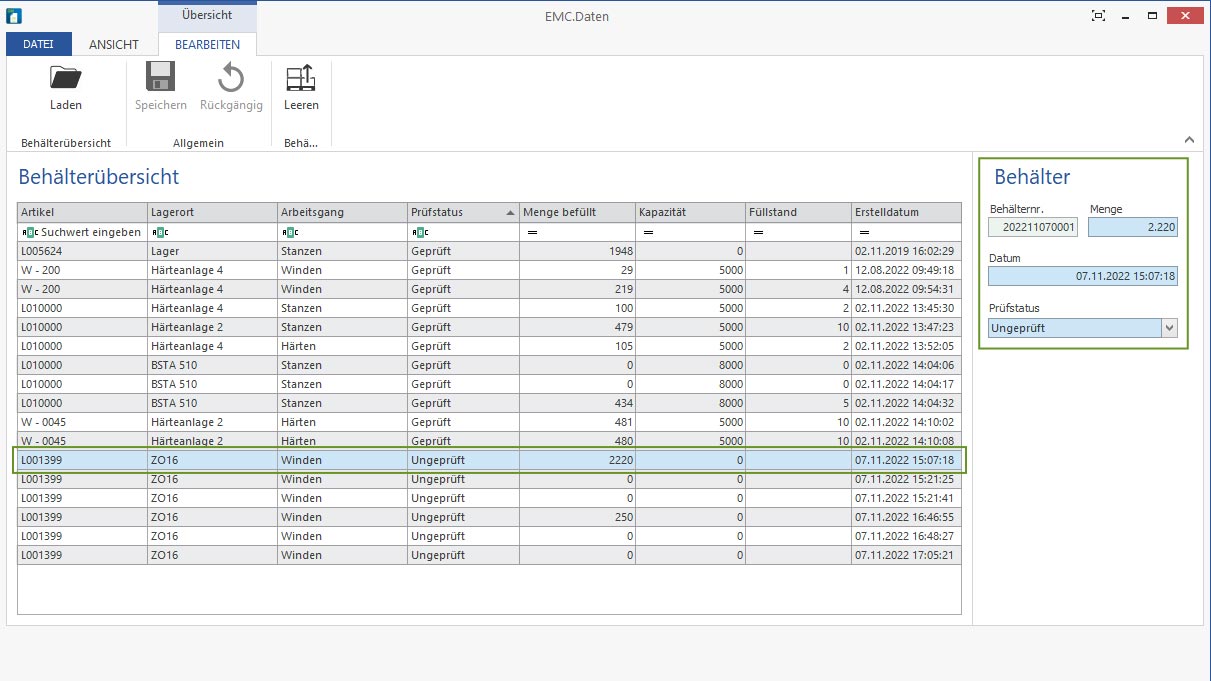Click the Lagerort column filter type icon
Image resolution: width=1211 pixels, height=681 pixels.
click(159, 232)
